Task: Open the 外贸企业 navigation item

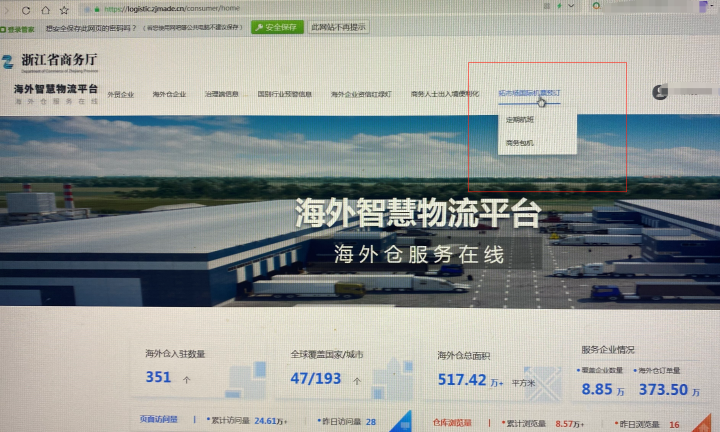Action: (120, 94)
